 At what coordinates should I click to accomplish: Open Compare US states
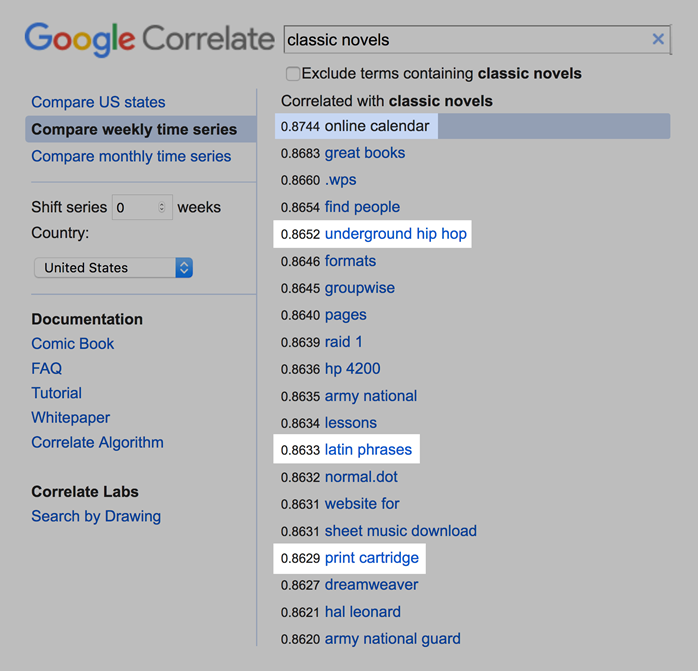click(98, 102)
